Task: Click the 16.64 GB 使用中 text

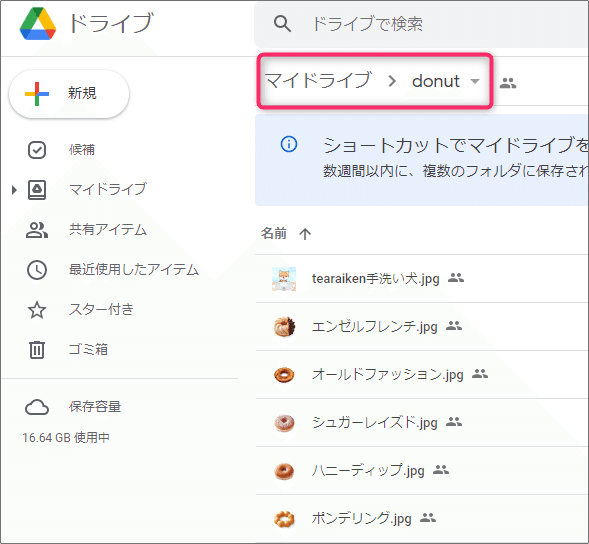Action: pos(66,438)
